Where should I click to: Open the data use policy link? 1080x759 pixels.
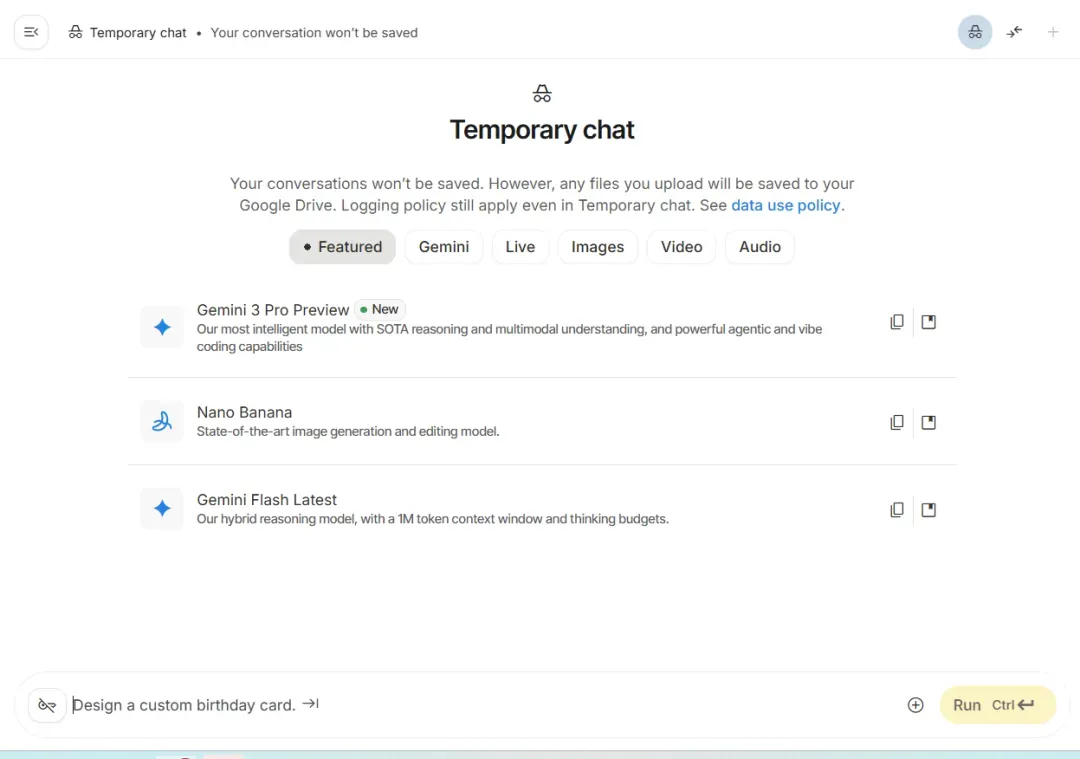pyautogui.click(x=785, y=205)
